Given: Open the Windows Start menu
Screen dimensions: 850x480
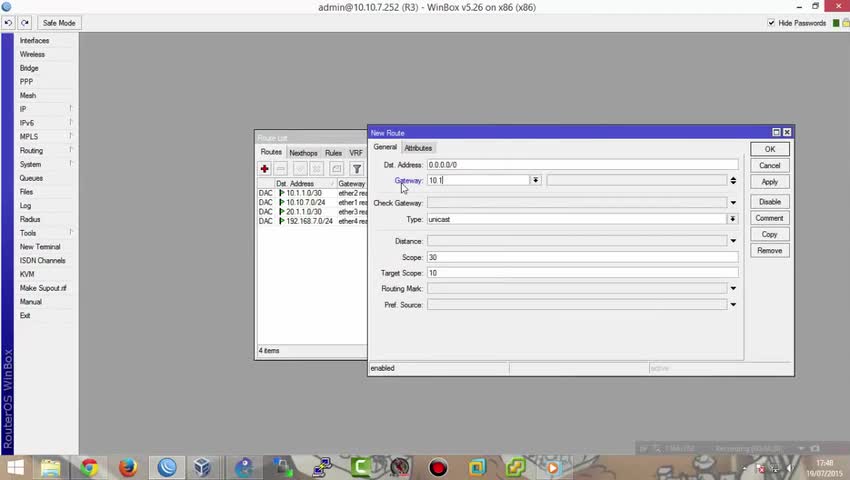Looking at the screenshot, I should pyautogui.click(x=15, y=467).
